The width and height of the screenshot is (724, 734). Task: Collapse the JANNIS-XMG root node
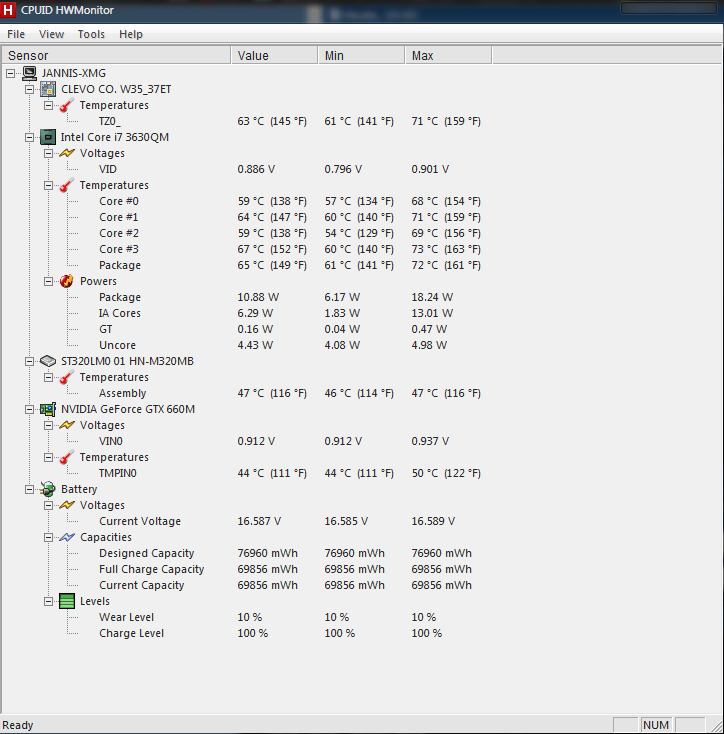[11, 73]
